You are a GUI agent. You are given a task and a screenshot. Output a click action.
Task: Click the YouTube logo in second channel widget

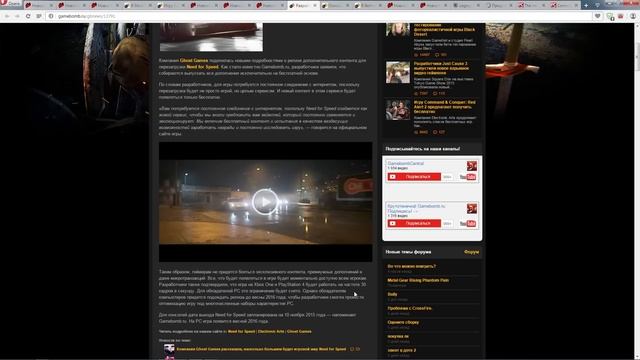click(468, 223)
